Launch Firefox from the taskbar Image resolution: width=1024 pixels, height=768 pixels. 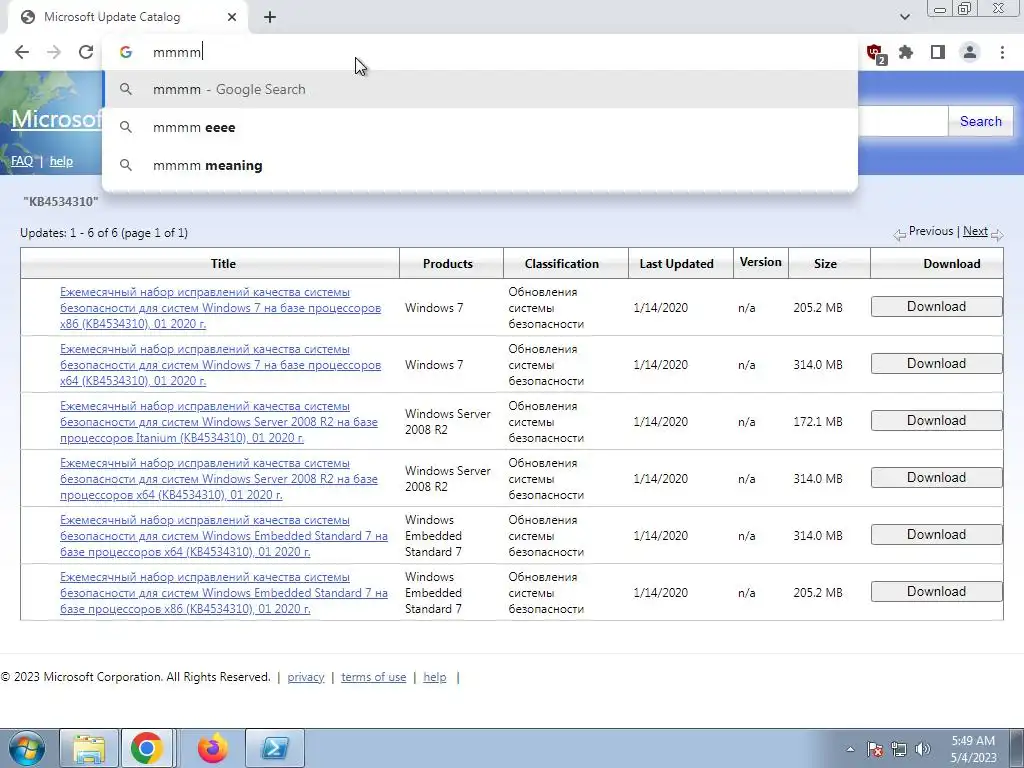click(214, 748)
